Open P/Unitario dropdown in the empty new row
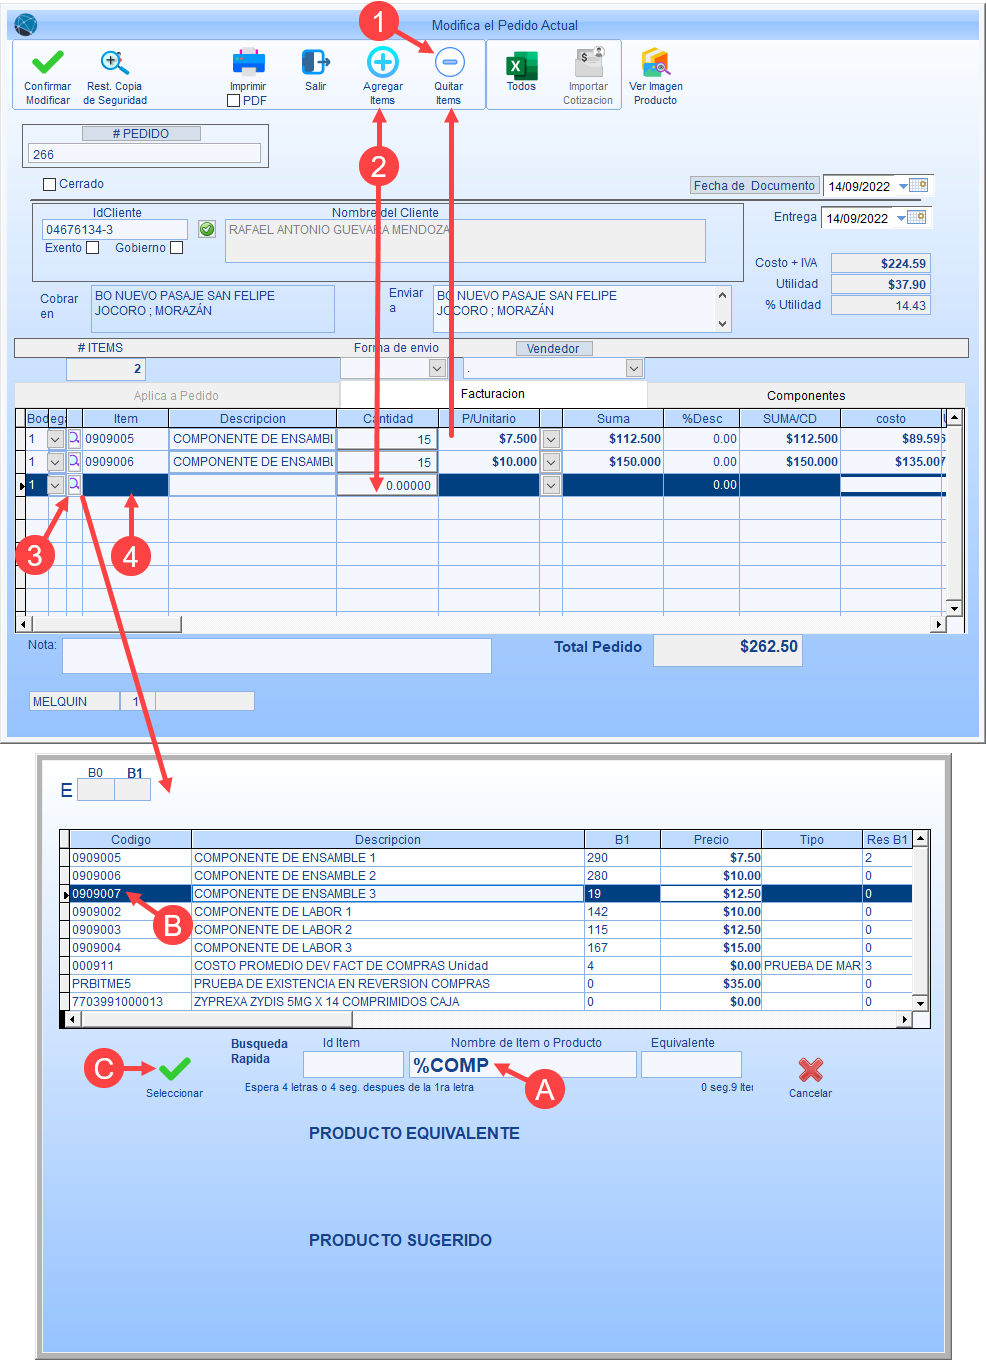The image size is (986, 1360). [551, 485]
